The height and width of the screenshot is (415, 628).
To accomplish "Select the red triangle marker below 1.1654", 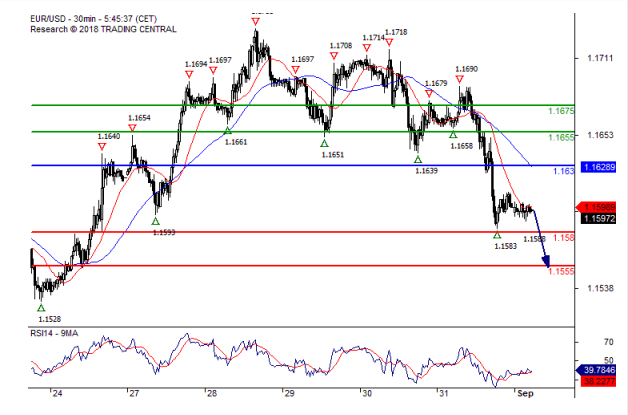I will [133, 128].
